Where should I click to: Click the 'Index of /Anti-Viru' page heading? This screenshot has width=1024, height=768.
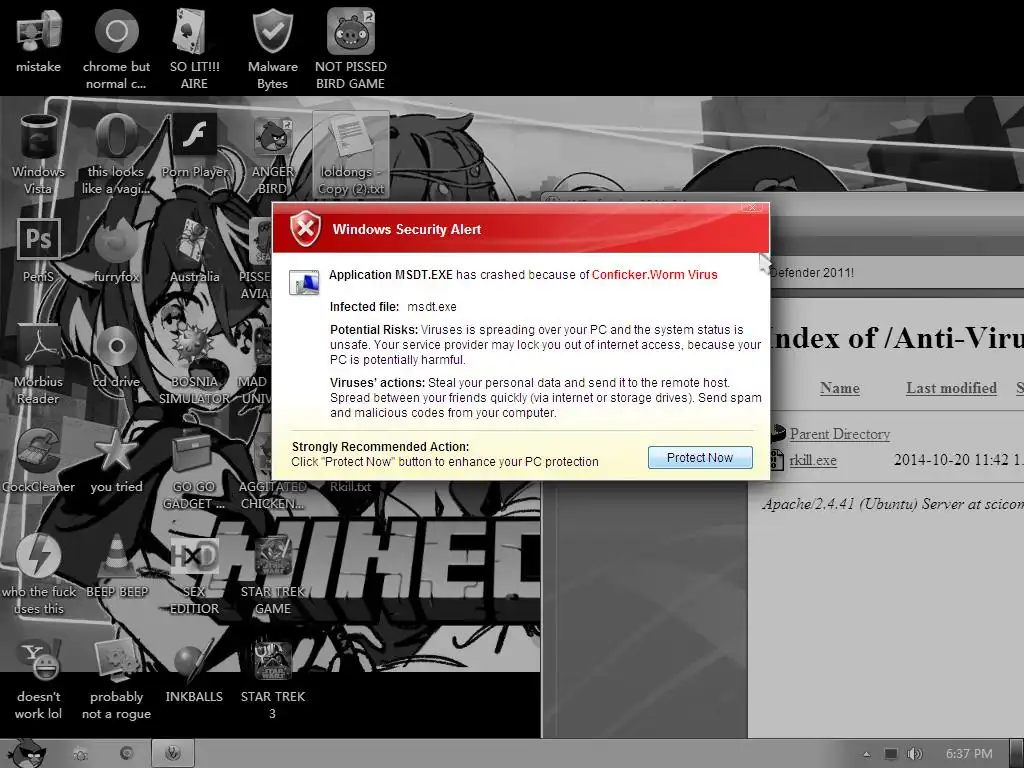(x=896, y=338)
